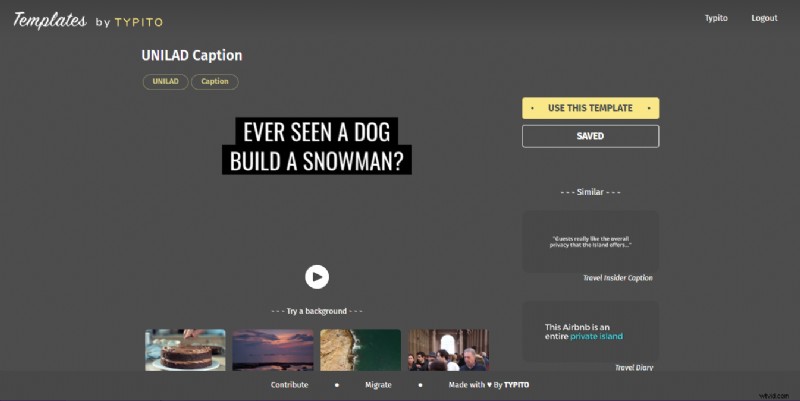Click the UNILAD Caption title
The width and height of the screenshot is (800, 401).
pos(192,55)
